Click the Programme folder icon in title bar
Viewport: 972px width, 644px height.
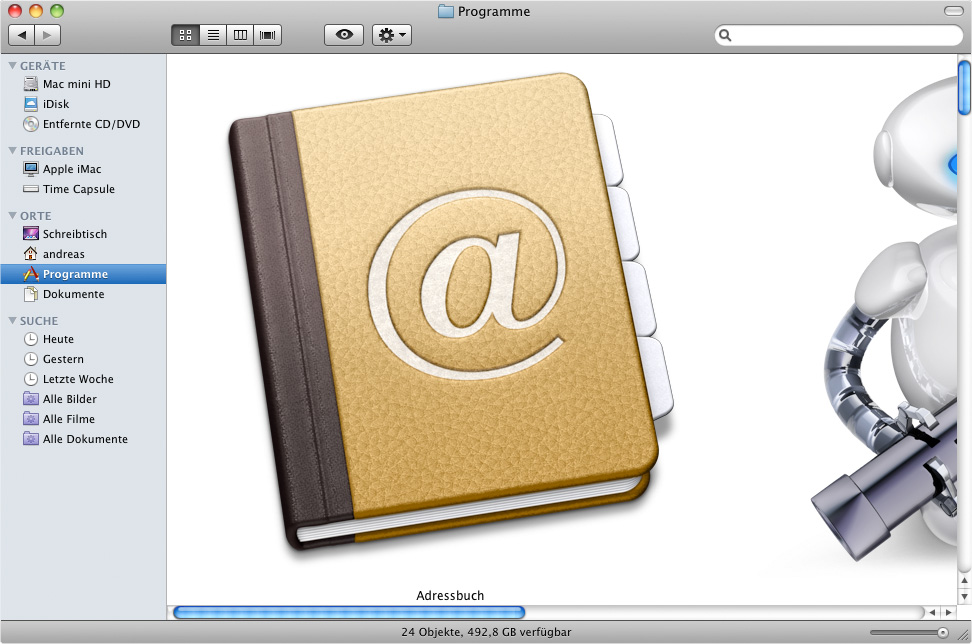click(x=446, y=11)
